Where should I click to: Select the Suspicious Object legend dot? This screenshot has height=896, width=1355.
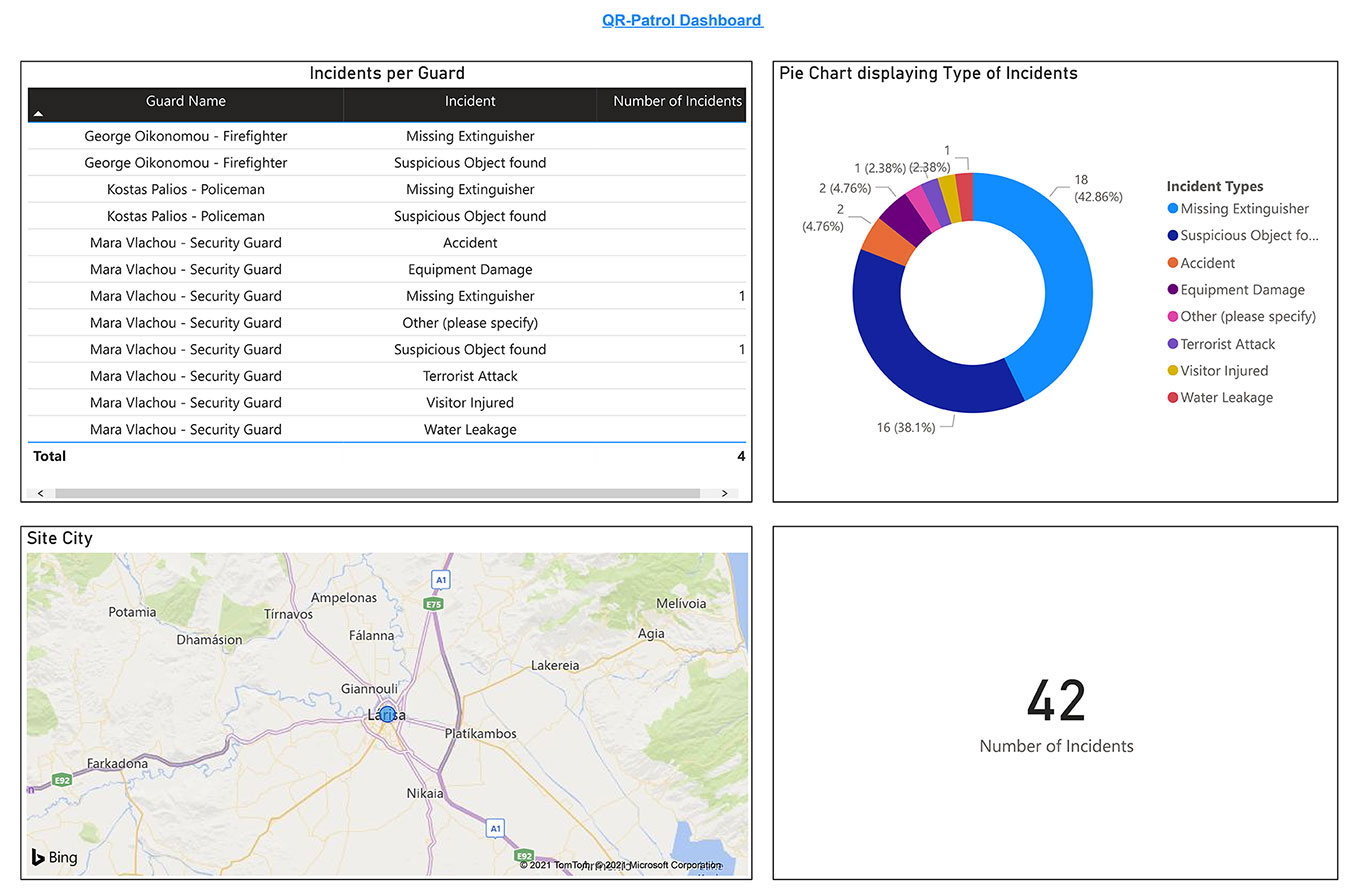pyautogui.click(x=1172, y=236)
